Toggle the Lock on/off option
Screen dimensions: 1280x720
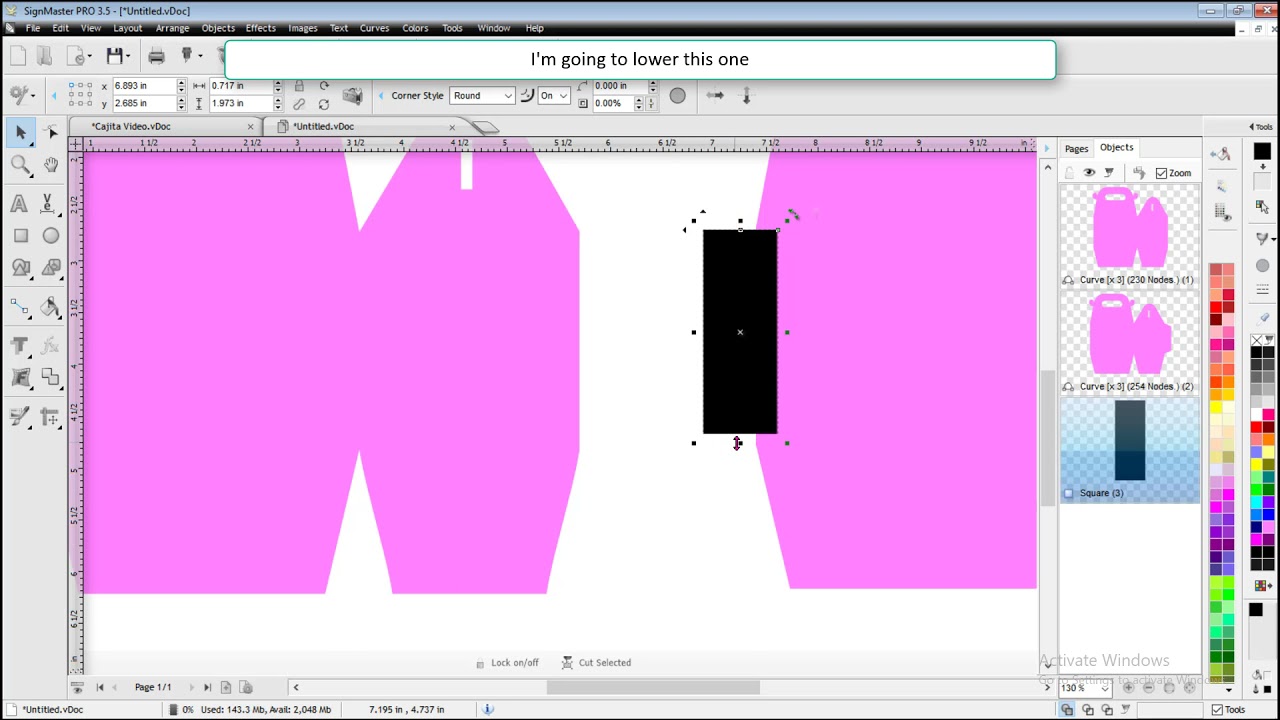click(x=508, y=663)
